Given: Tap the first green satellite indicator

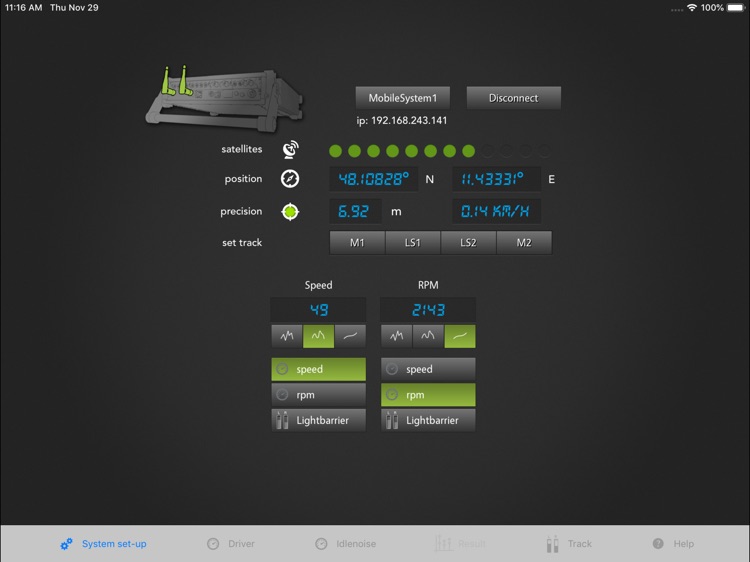Looking at the screenshot, I should pos(336,151).
